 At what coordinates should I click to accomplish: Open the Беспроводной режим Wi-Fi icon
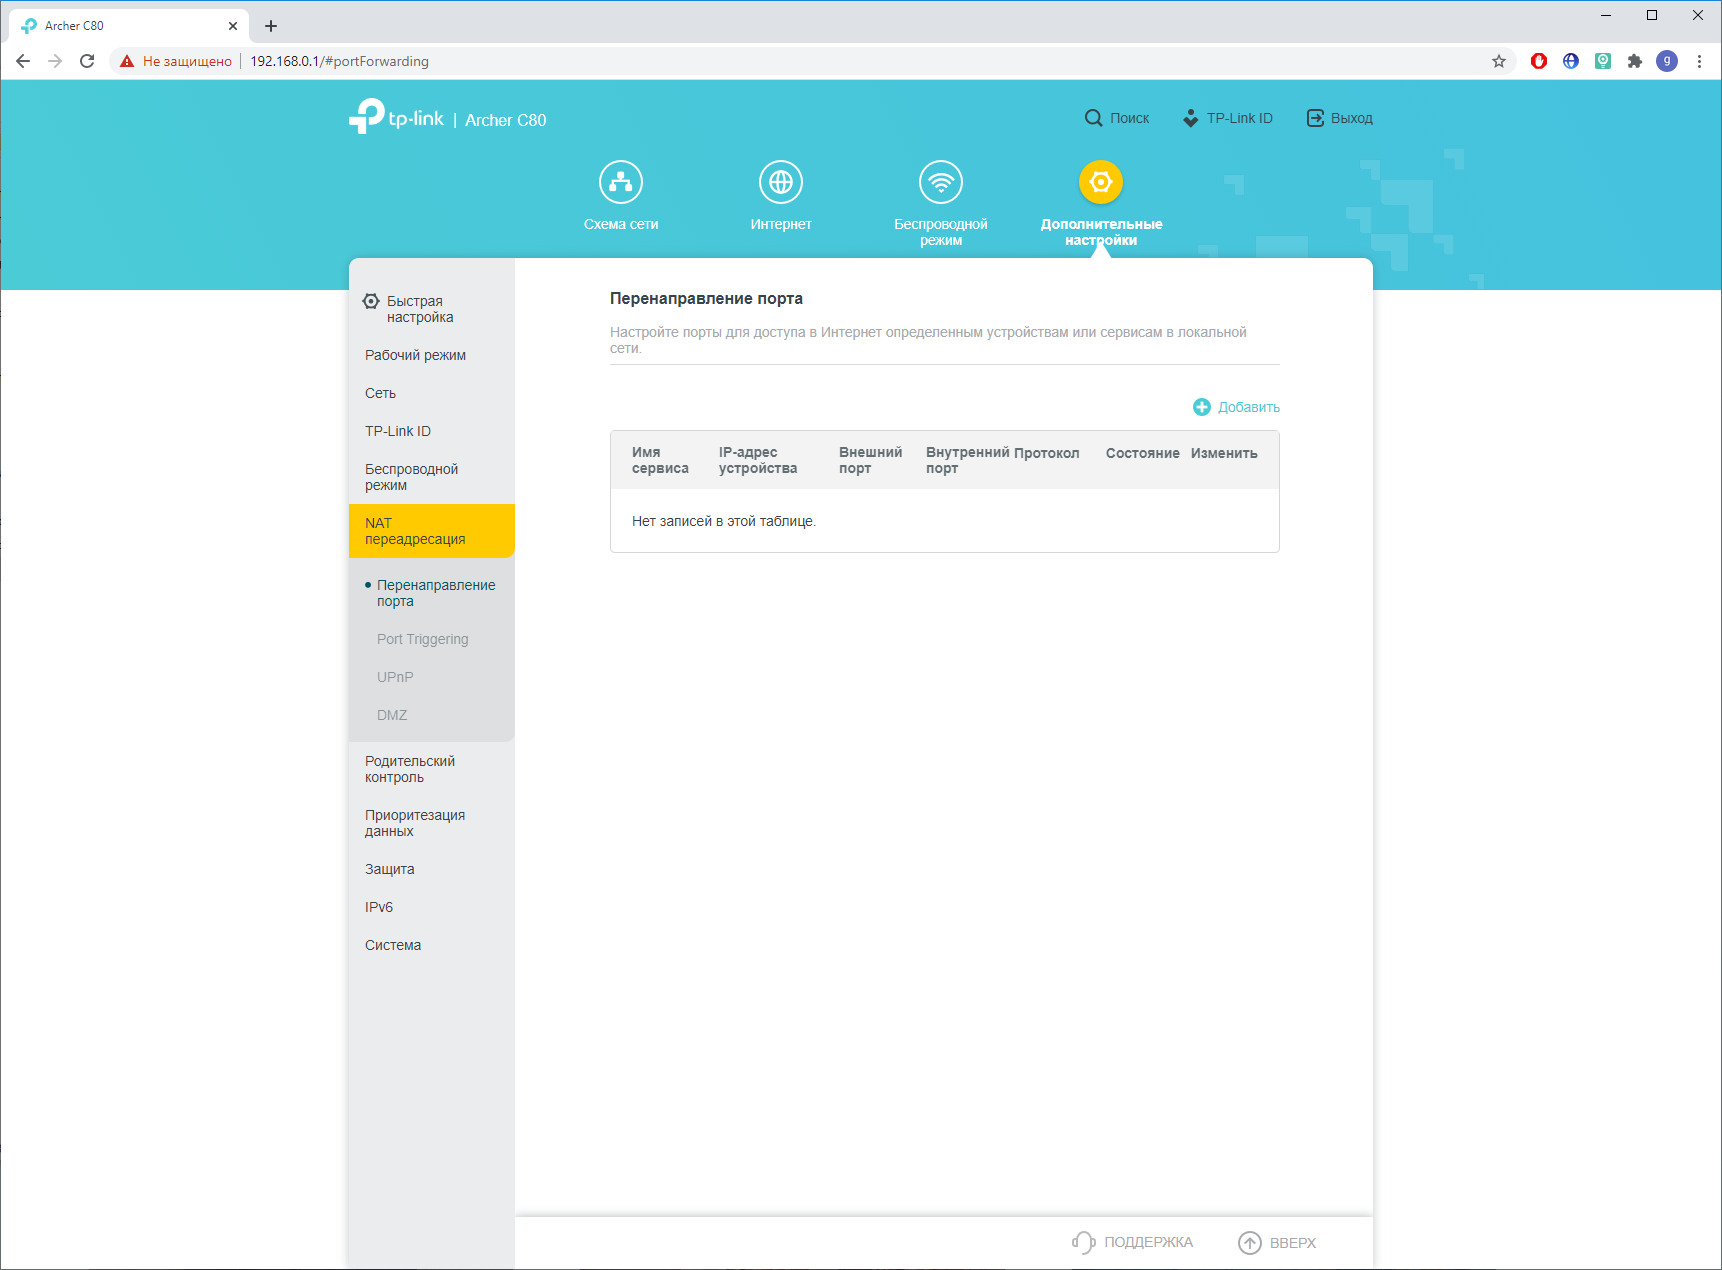pos(941,182)
